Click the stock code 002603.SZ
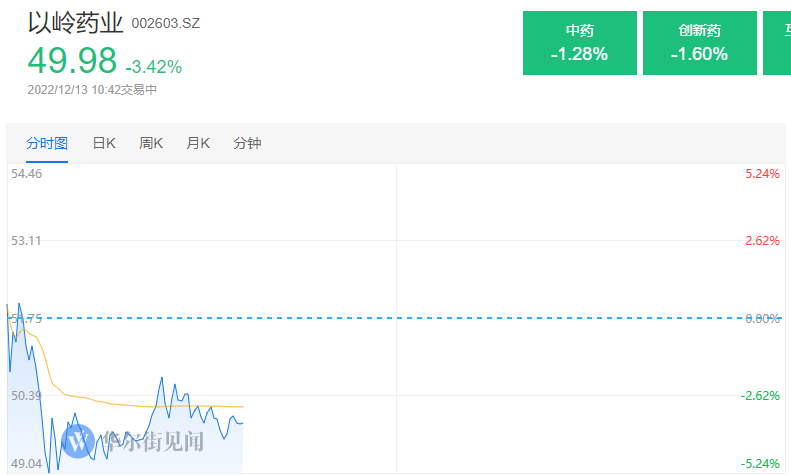 (165, 24)
